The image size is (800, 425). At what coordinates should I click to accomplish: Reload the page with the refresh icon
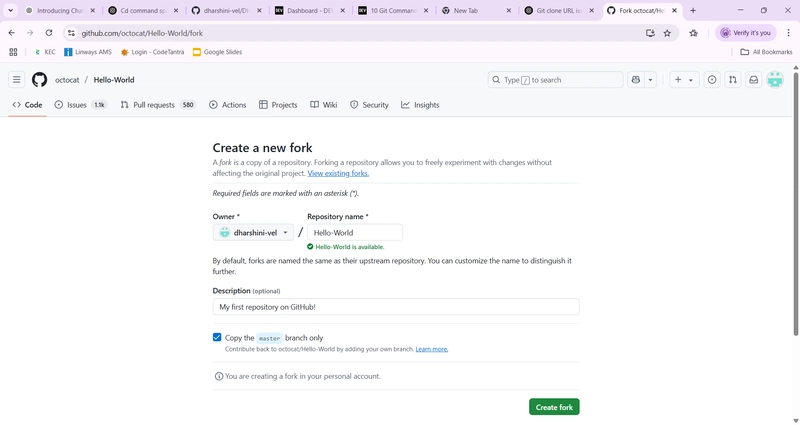pos(48,33)
